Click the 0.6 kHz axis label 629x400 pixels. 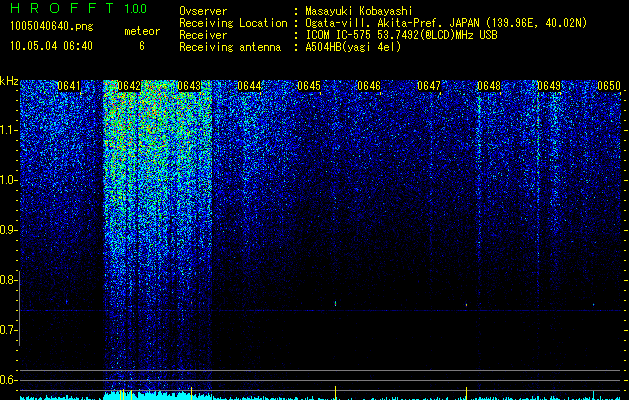[9, 380]
